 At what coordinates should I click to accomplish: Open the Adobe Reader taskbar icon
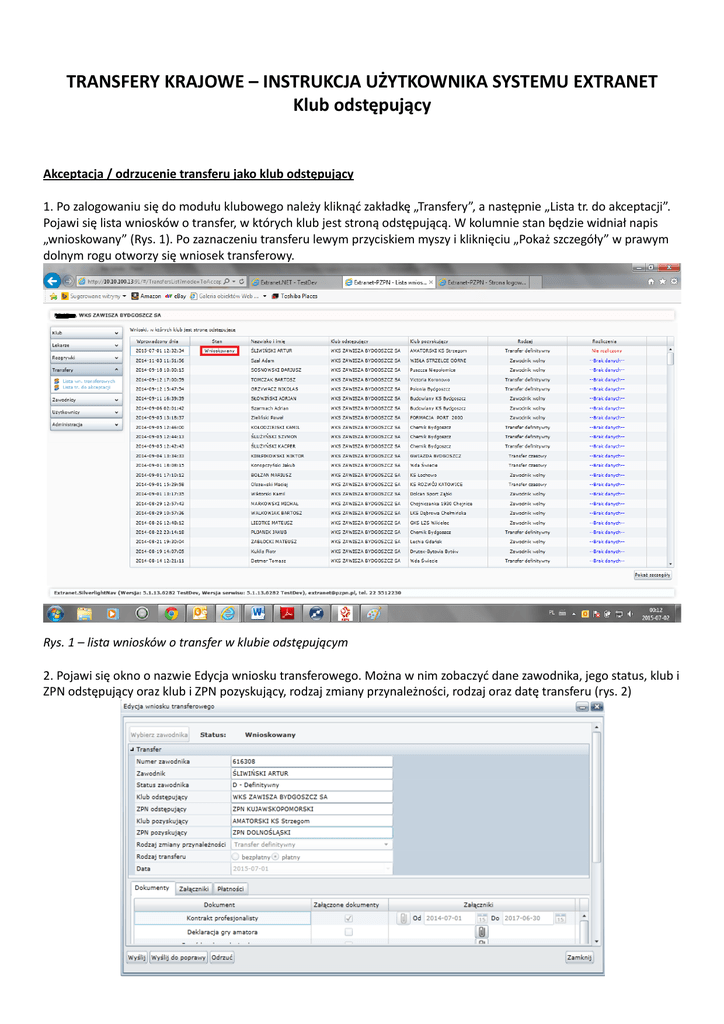(x=287, y=613)
